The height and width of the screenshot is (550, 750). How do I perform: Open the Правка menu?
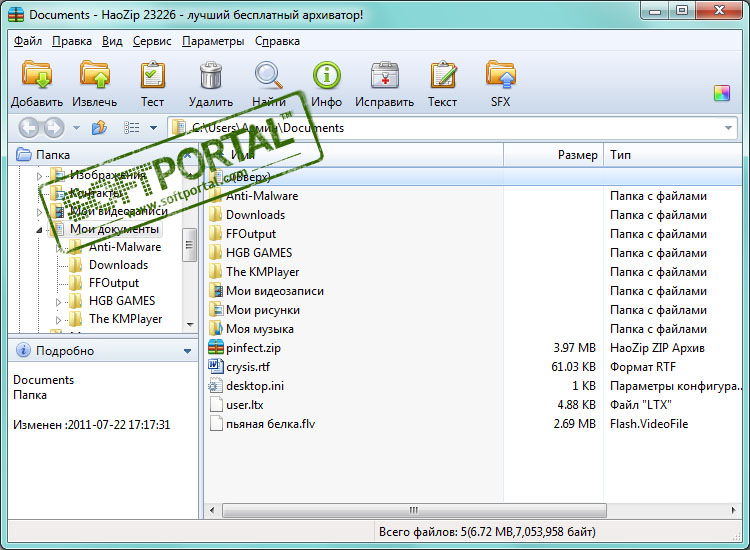pos(72,41)
